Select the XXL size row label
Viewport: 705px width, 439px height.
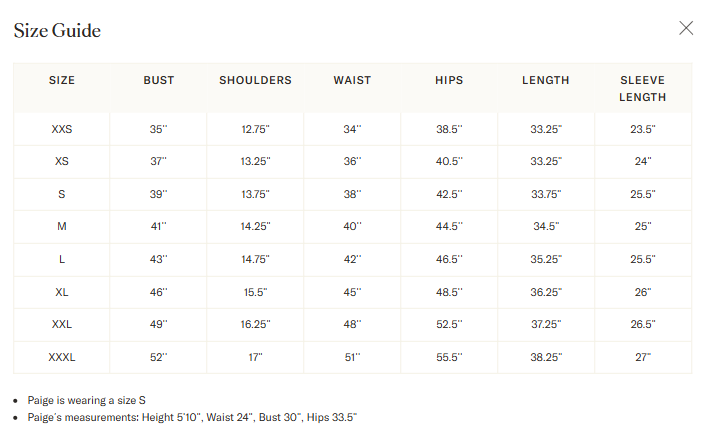pos(62,324)
